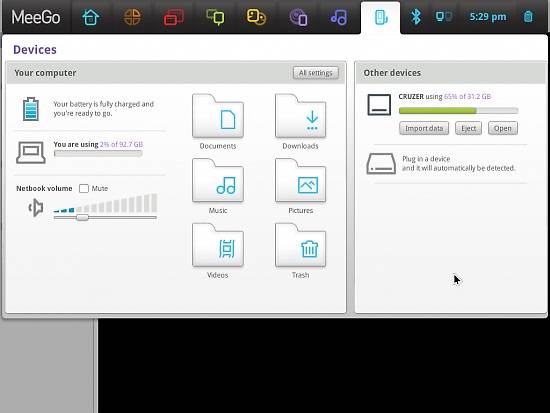Click the MeeGo logo
The image size is (550, 413).
(36, 17)
